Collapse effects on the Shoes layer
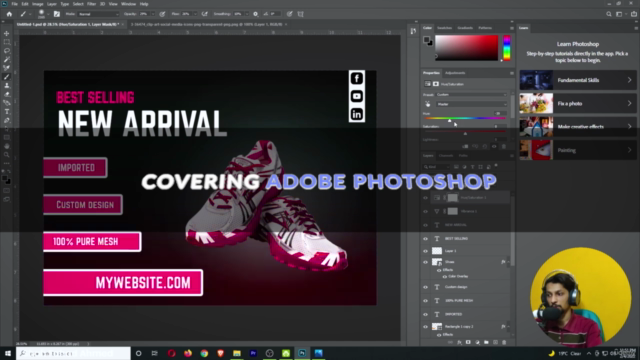 [508, 262]
